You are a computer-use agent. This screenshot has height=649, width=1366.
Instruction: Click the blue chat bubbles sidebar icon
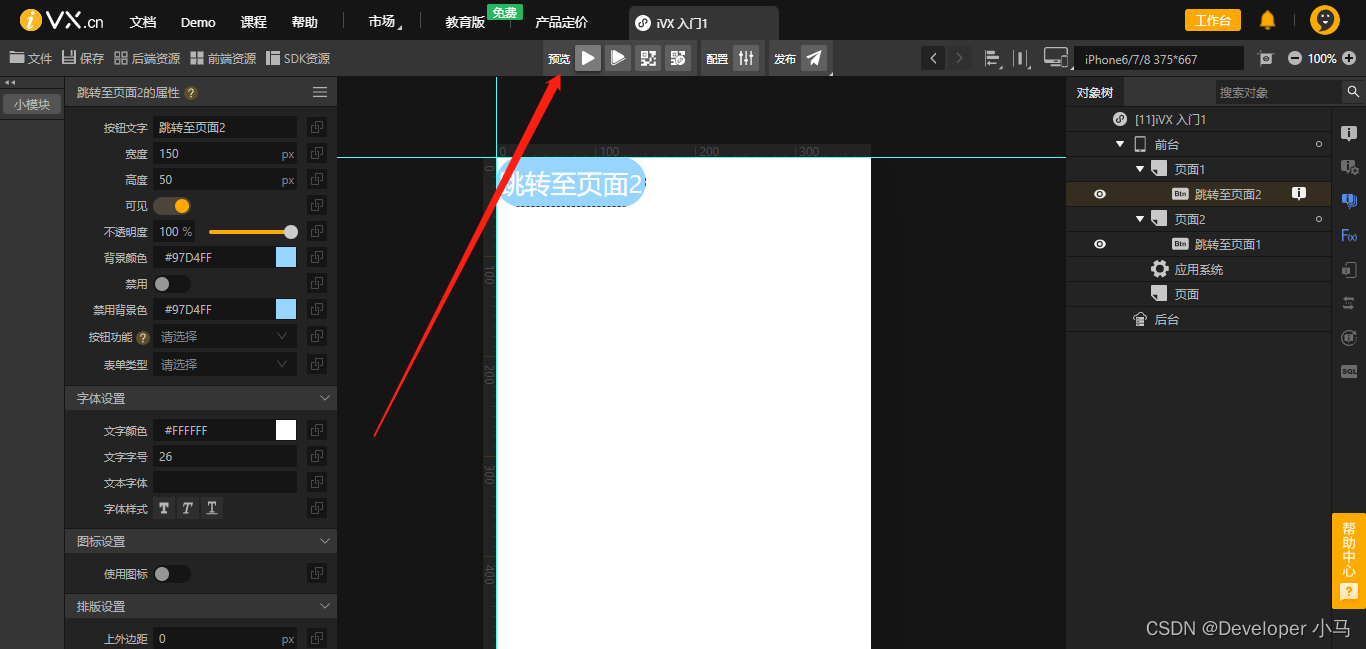1349,201
